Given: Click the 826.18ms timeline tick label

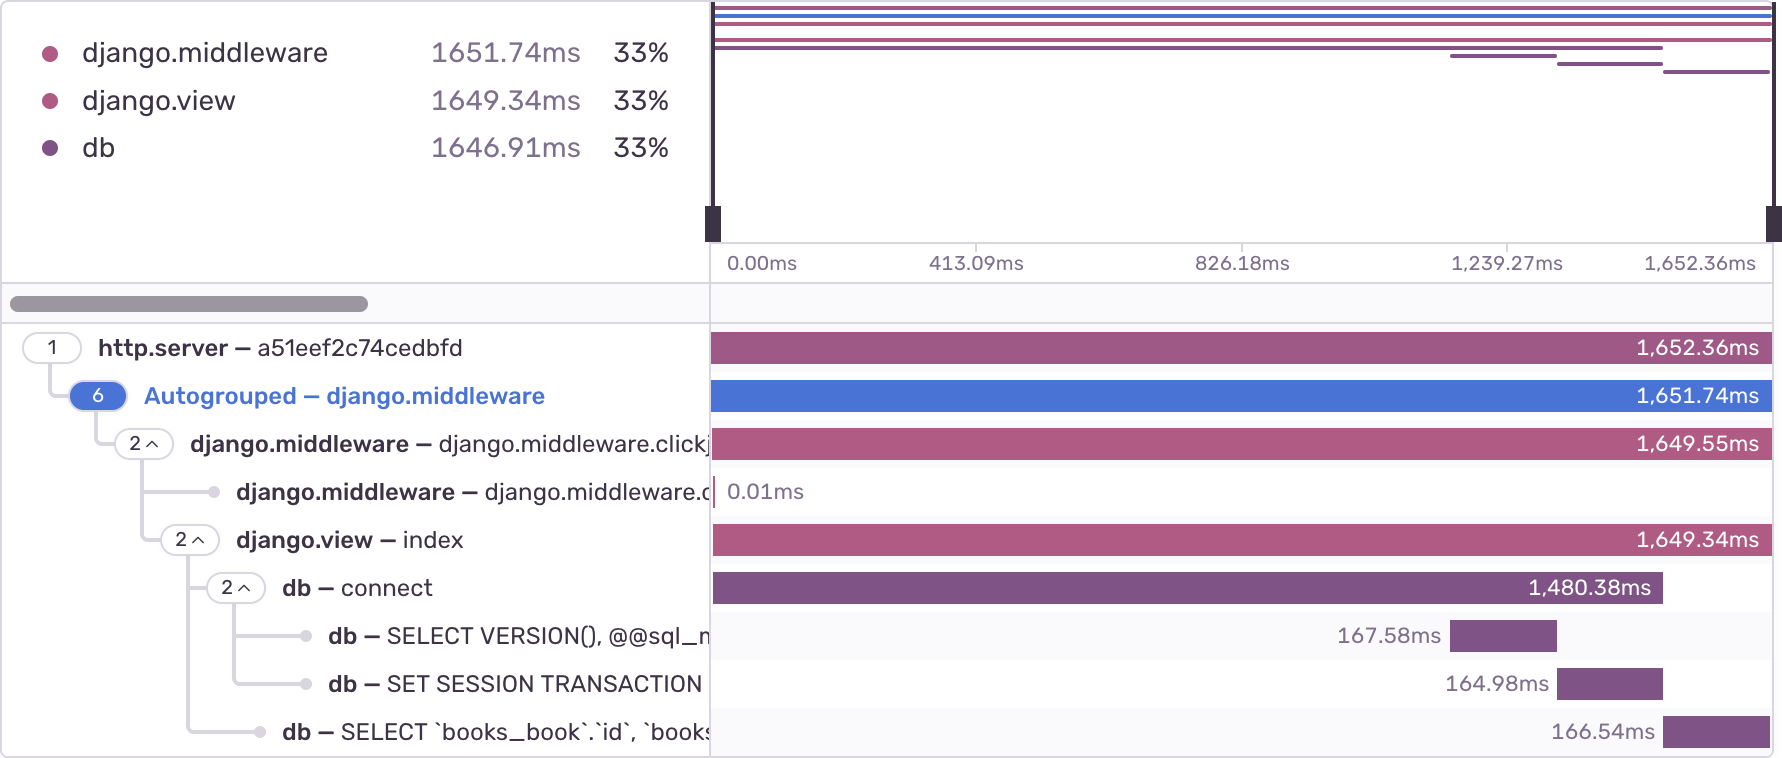Looking at the screenshot, I should (x=1242, y=263).
